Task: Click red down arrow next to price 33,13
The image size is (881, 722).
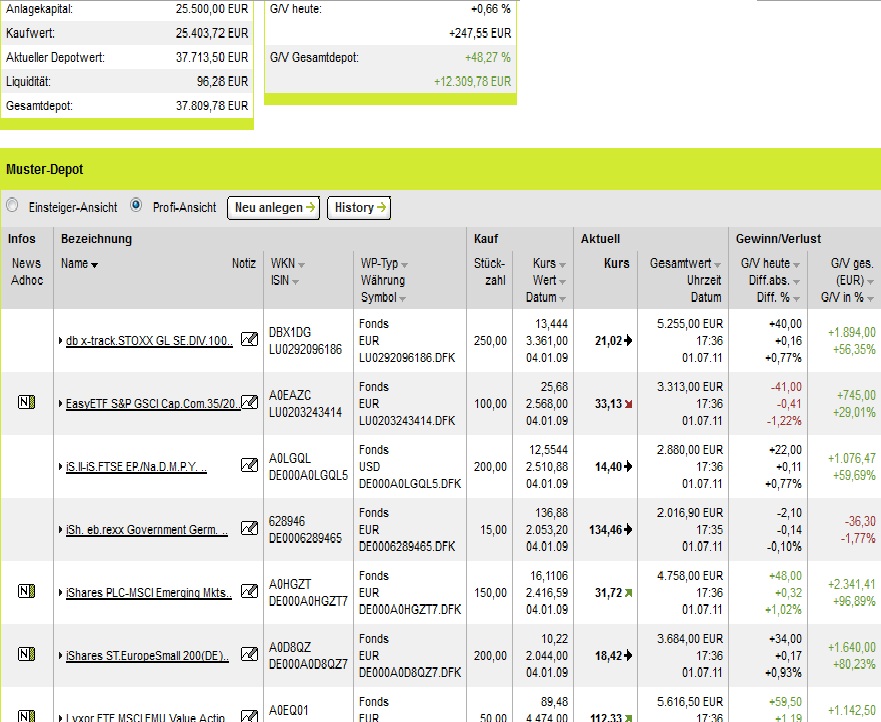Action: [628, 404]
